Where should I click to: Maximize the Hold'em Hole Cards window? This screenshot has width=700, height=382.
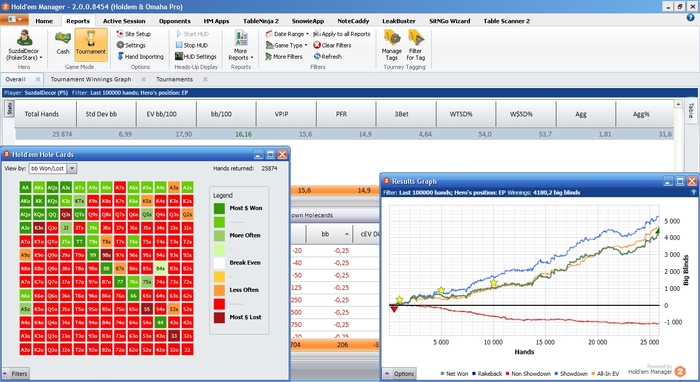click(x=270, y=154)
